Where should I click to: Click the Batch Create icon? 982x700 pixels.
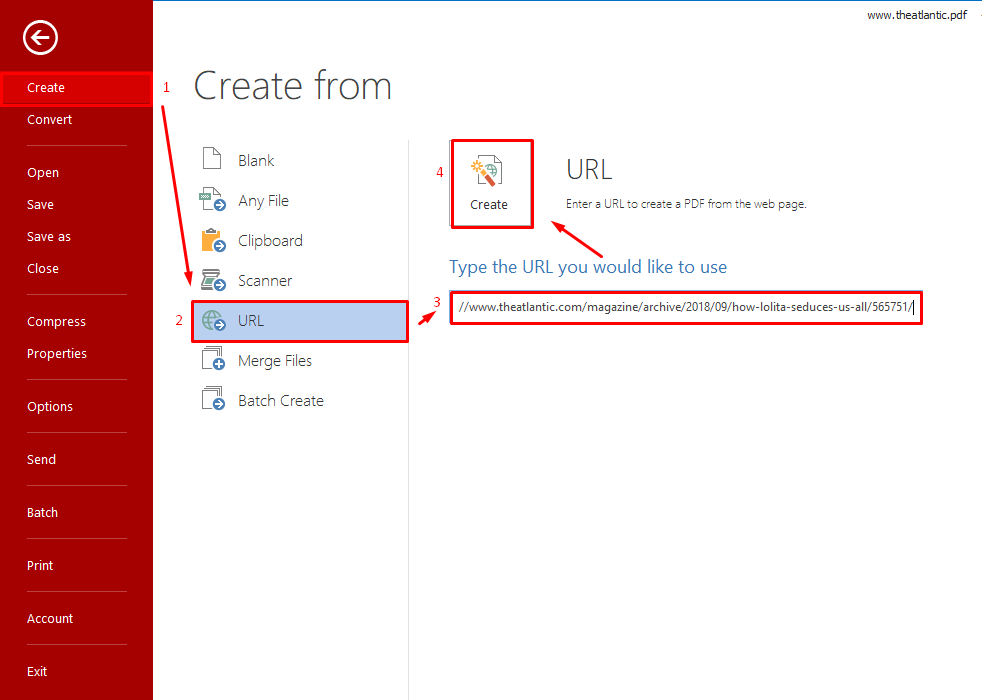pos(213,399)
